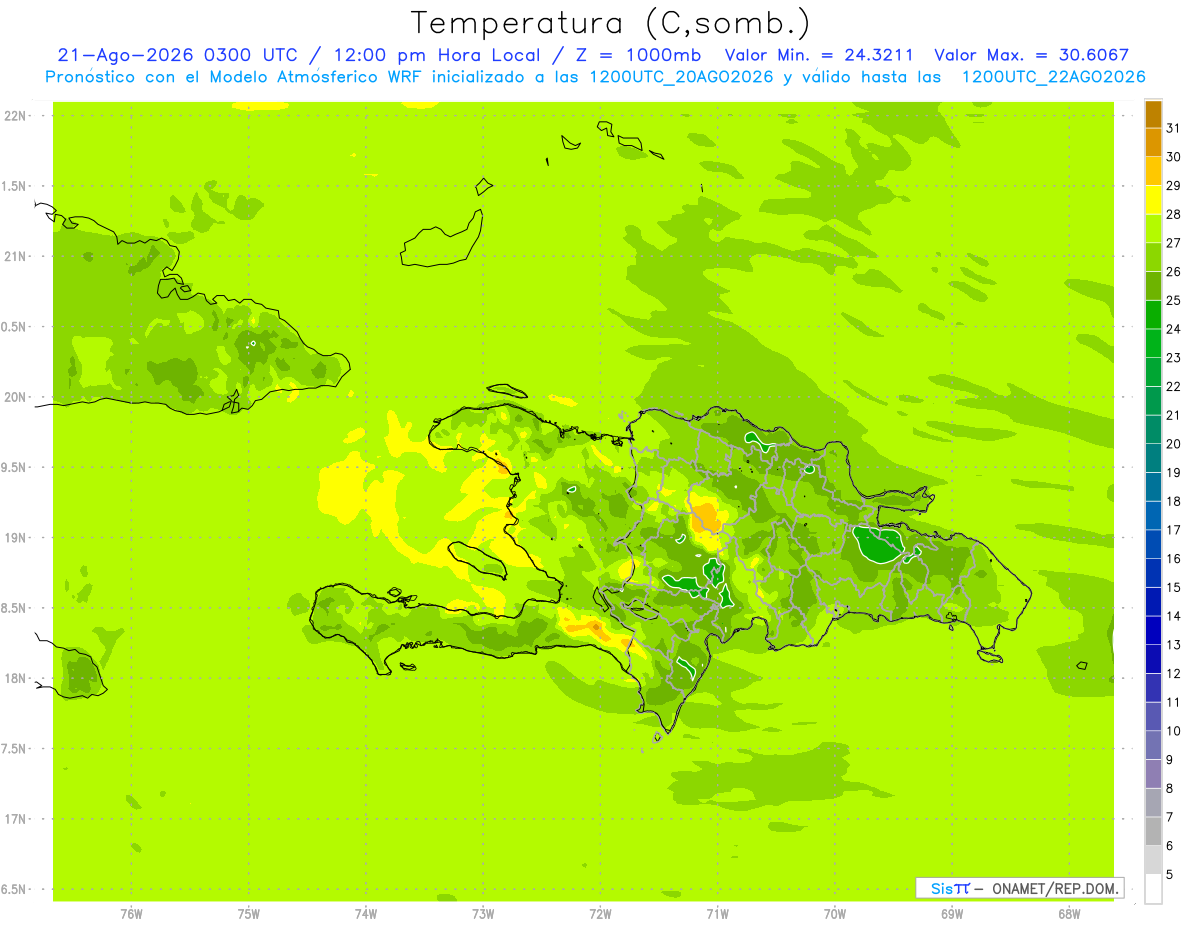
Task: Click the '20' legend label
Action: pos(1174,443)
